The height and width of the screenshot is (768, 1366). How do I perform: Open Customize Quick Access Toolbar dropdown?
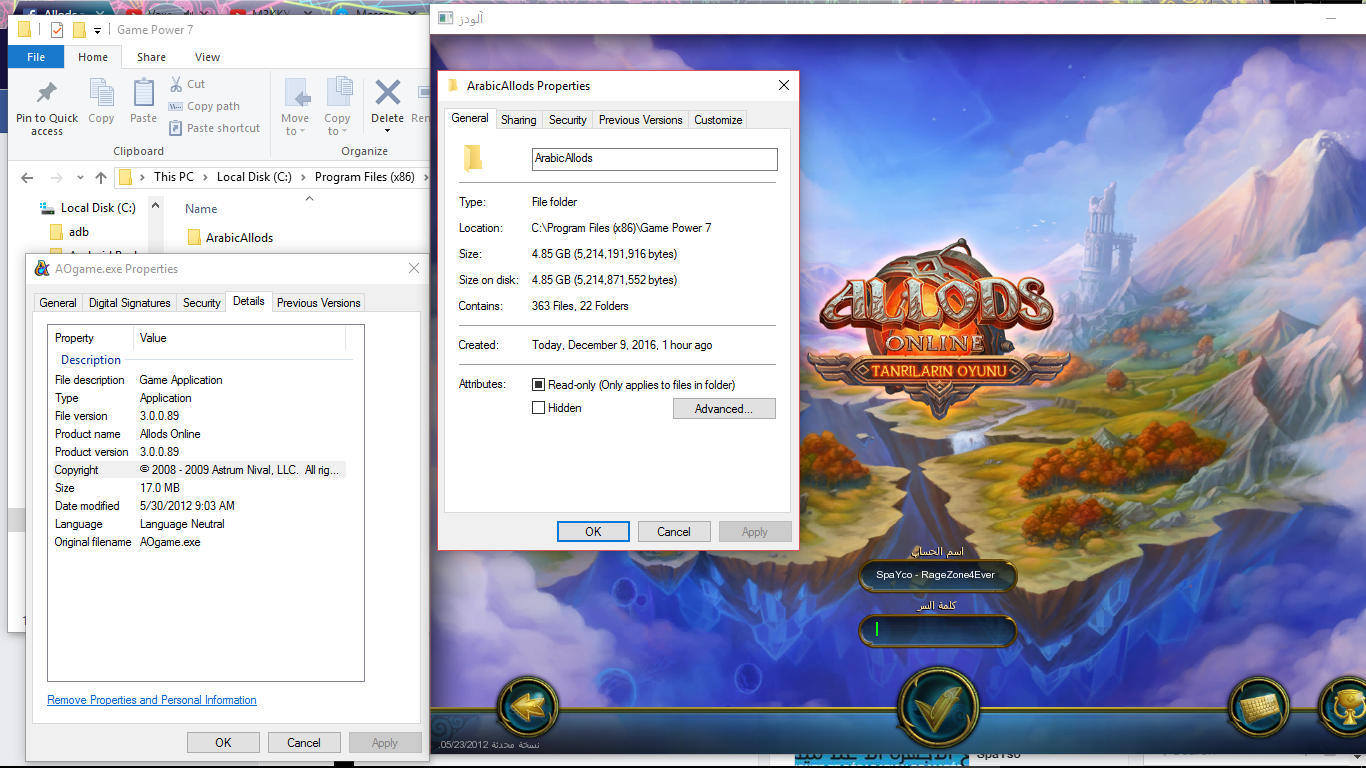click(x=97, y=30)
